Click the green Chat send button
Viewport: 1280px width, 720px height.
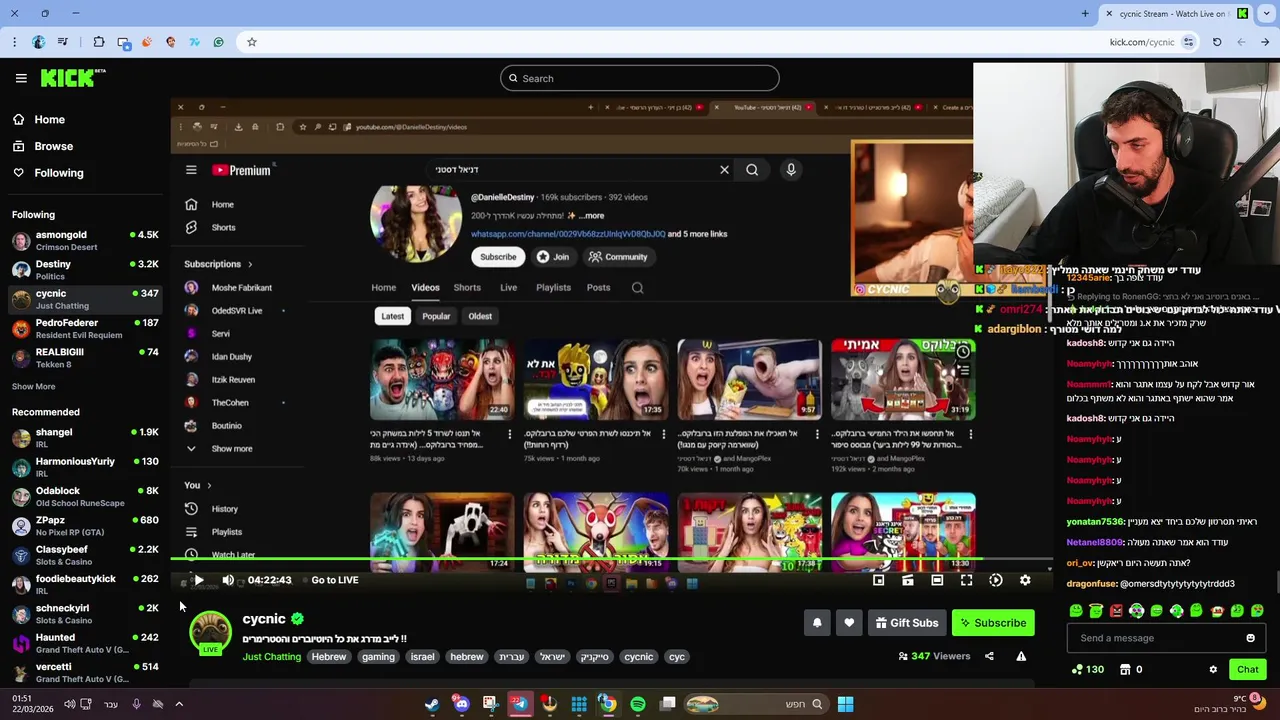1247,669
